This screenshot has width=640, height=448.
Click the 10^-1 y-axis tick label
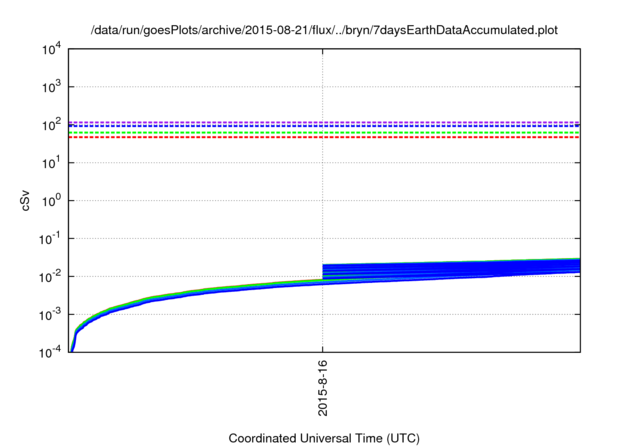50,239
